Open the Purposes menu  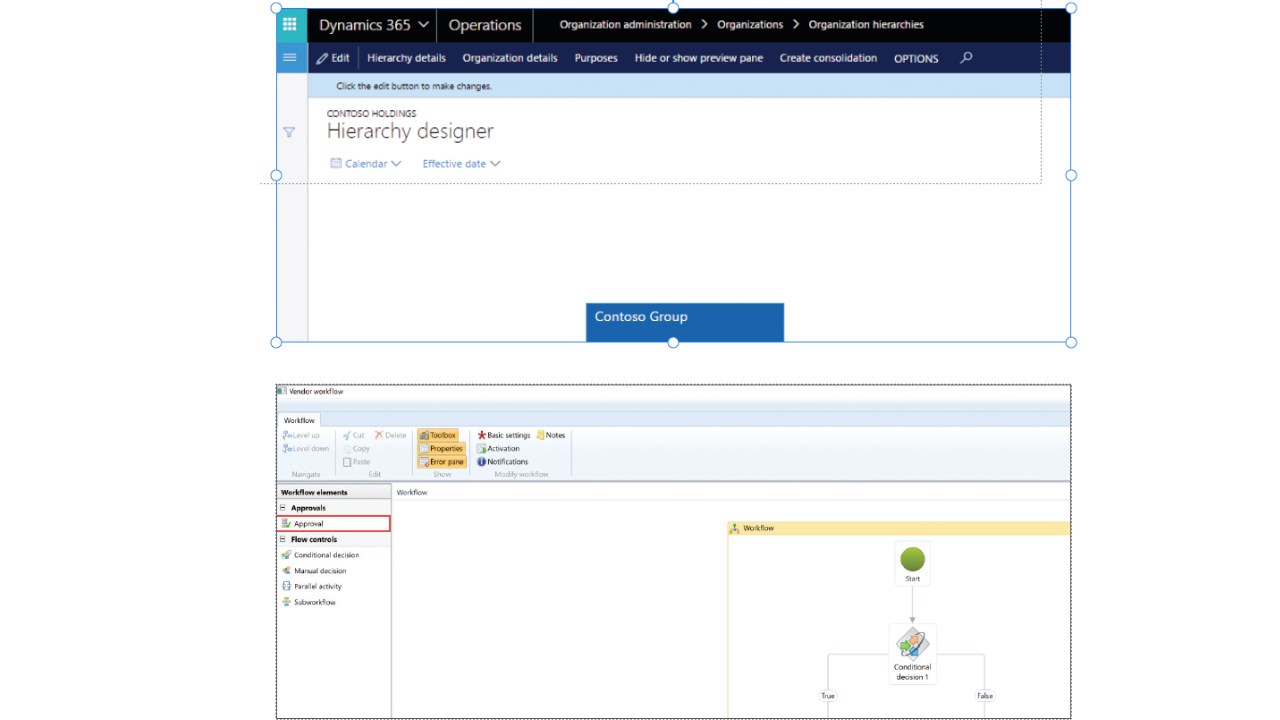click(x=596, y=58)
